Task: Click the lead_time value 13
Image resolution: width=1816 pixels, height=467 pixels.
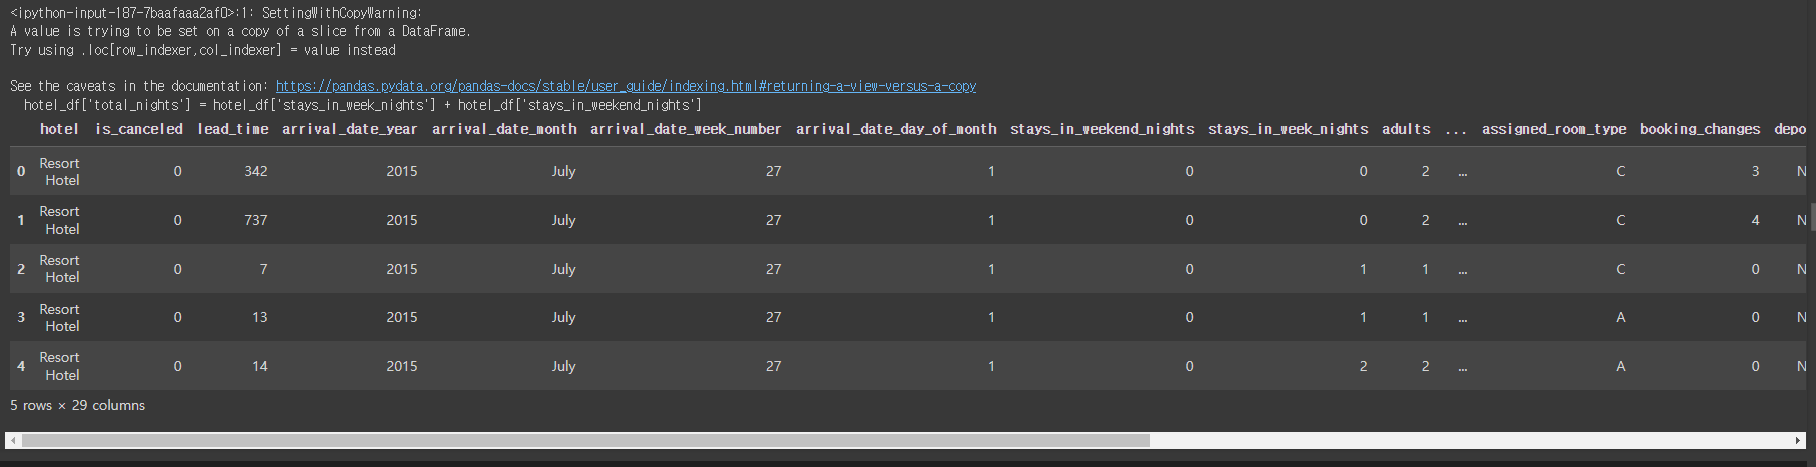Action: click(x=260, y=317)
